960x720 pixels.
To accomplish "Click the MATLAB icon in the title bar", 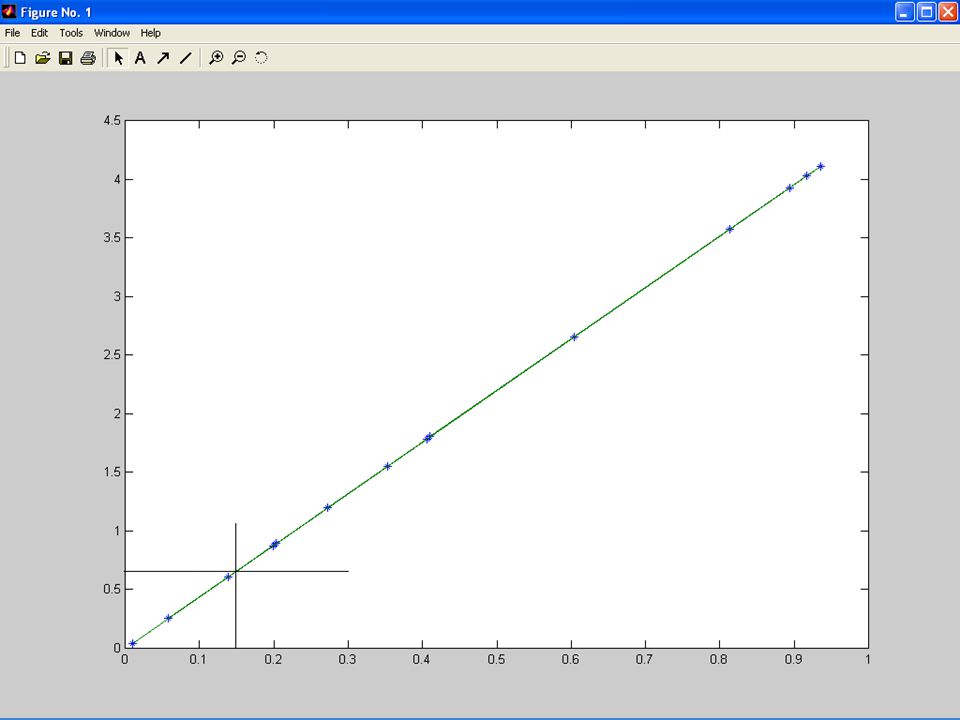I will 9,12.
